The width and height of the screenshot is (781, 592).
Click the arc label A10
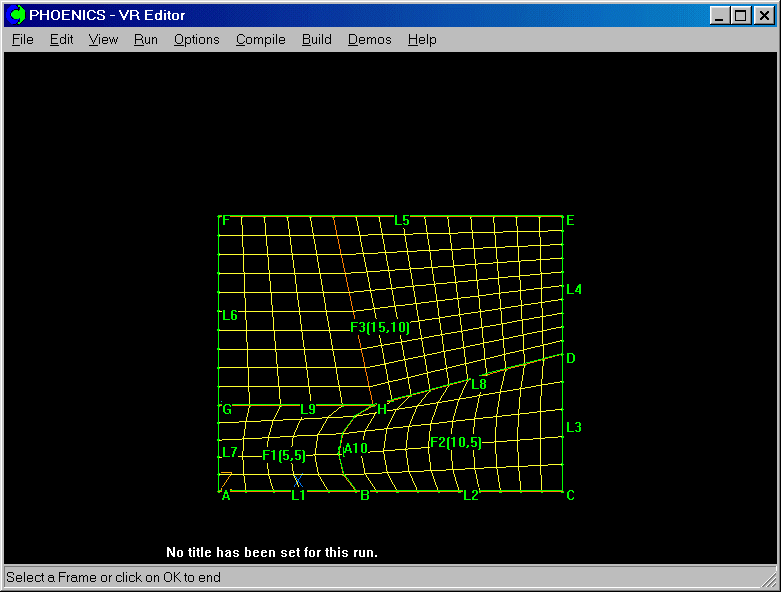pos(355,449)
